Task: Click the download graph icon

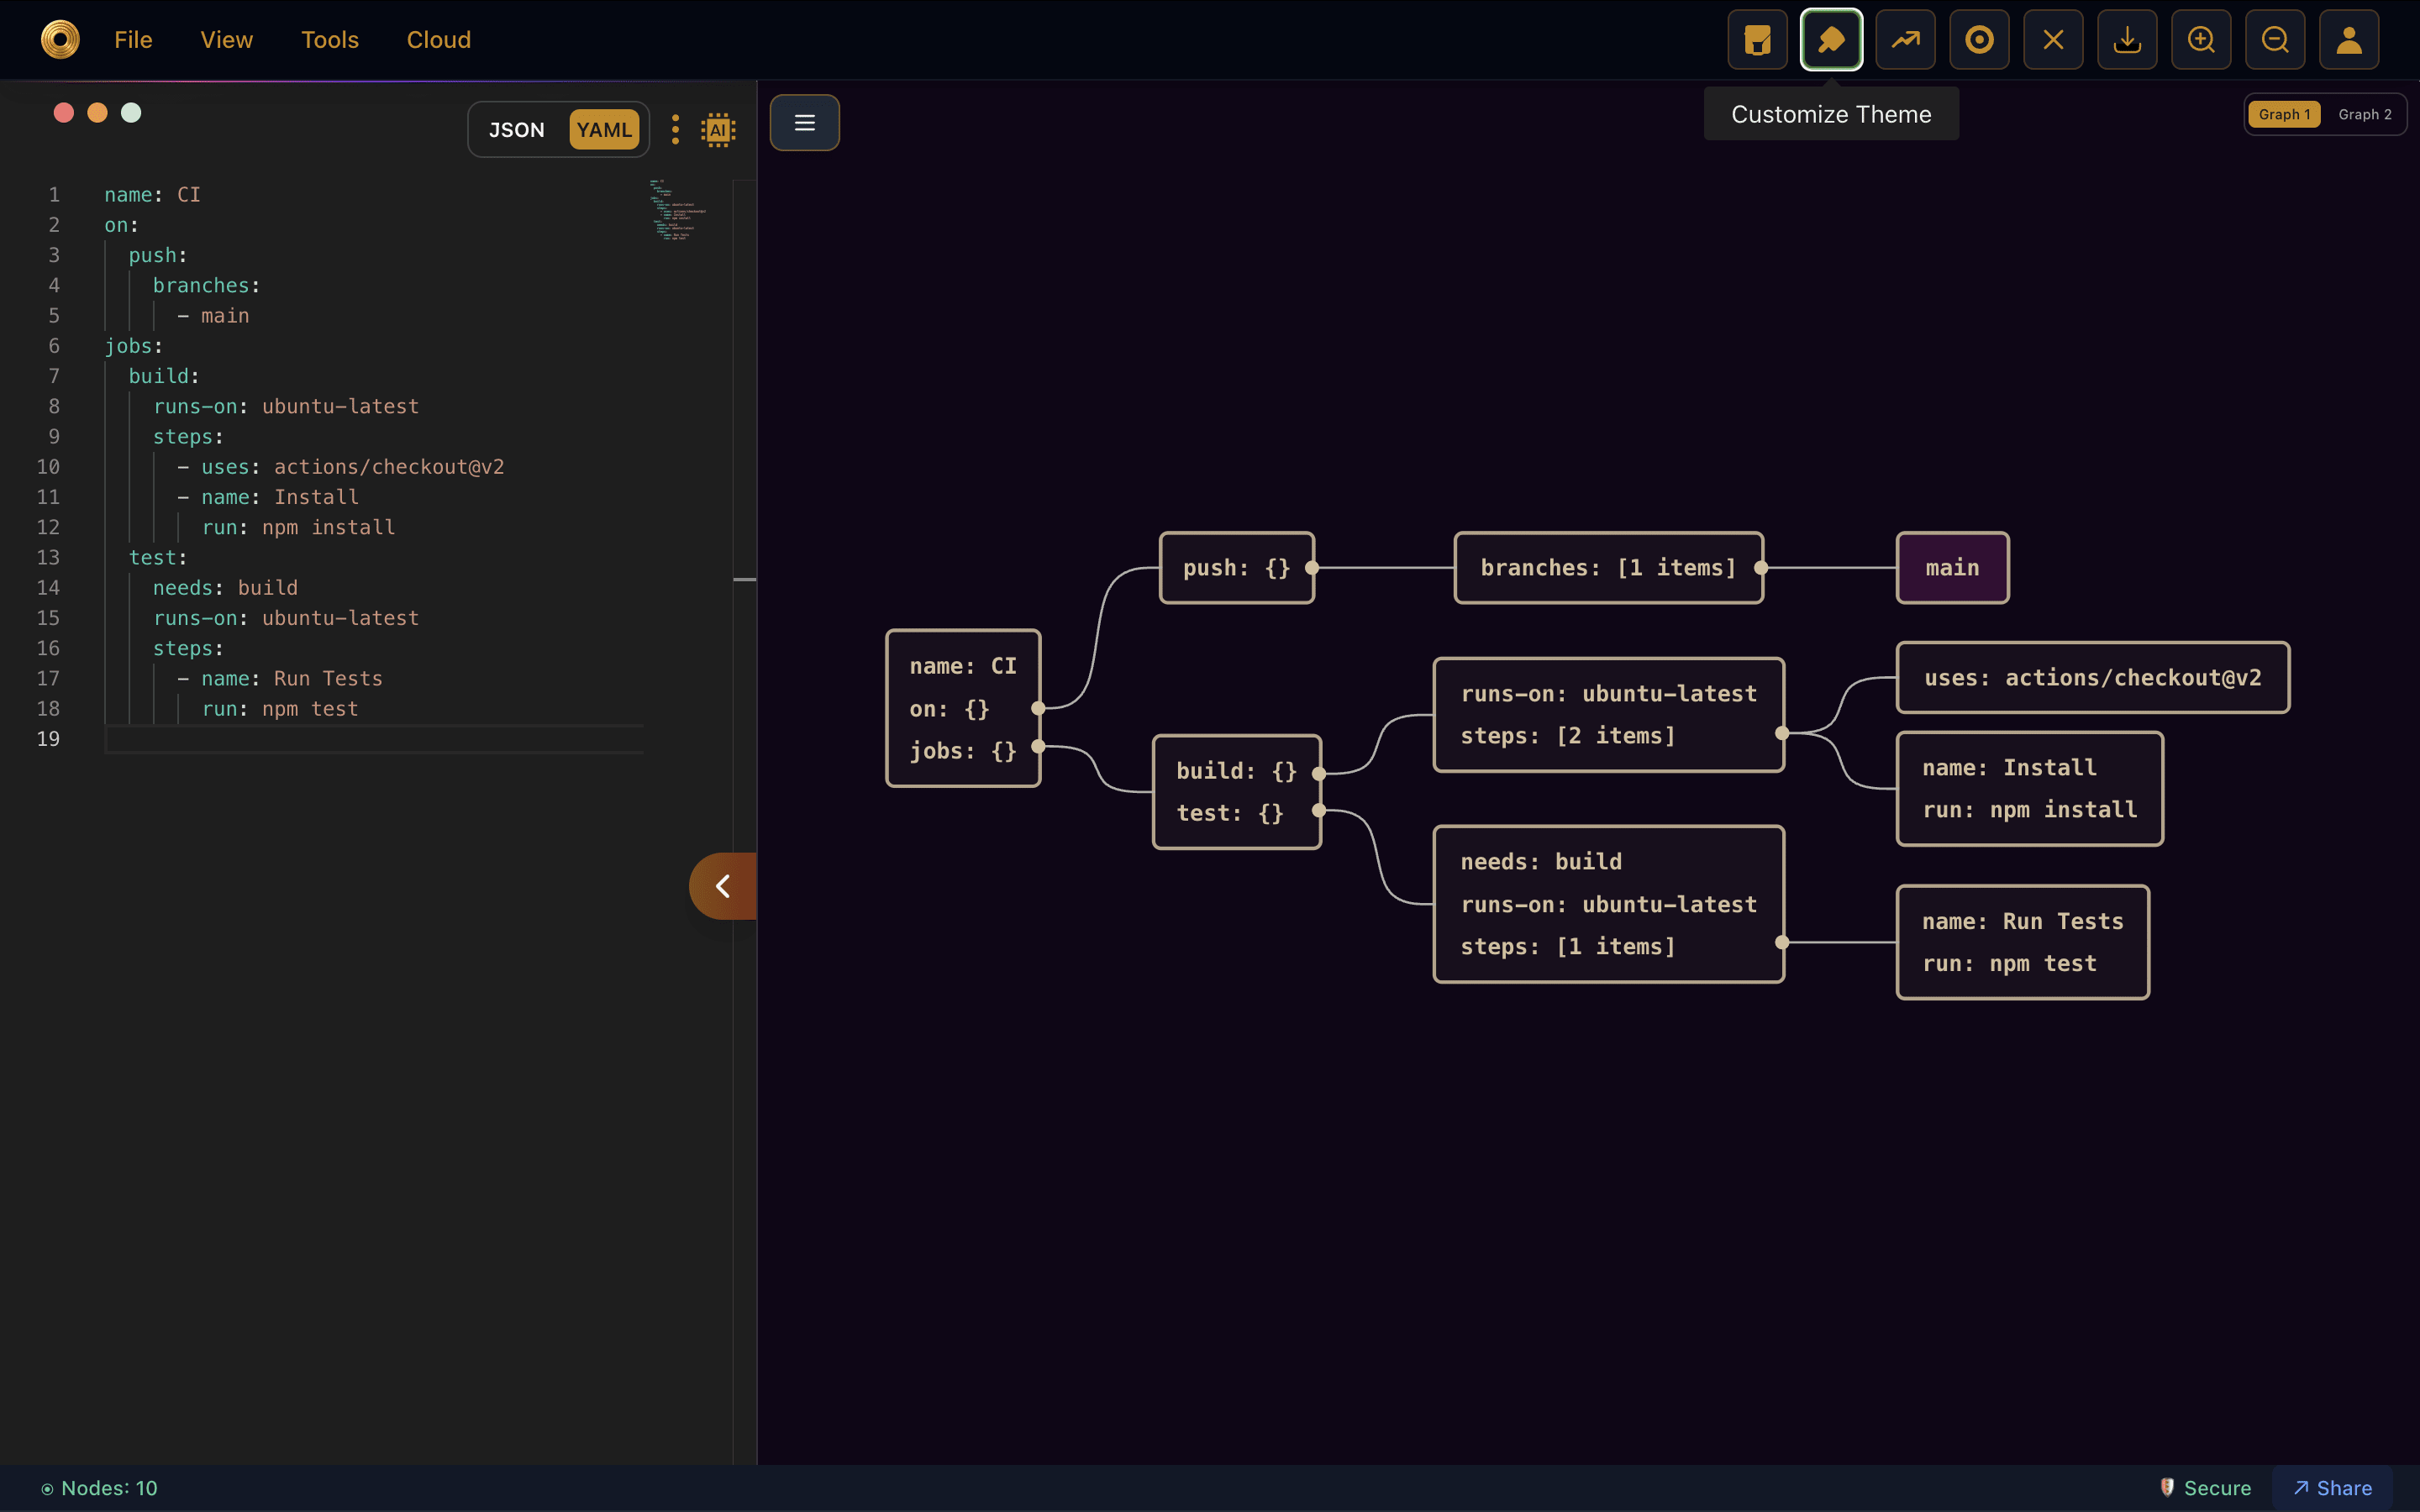Action: click(2127, 40)
